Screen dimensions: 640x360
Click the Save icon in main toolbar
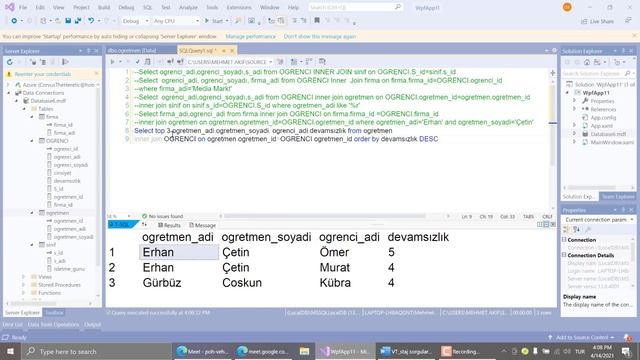click(68, 21)
